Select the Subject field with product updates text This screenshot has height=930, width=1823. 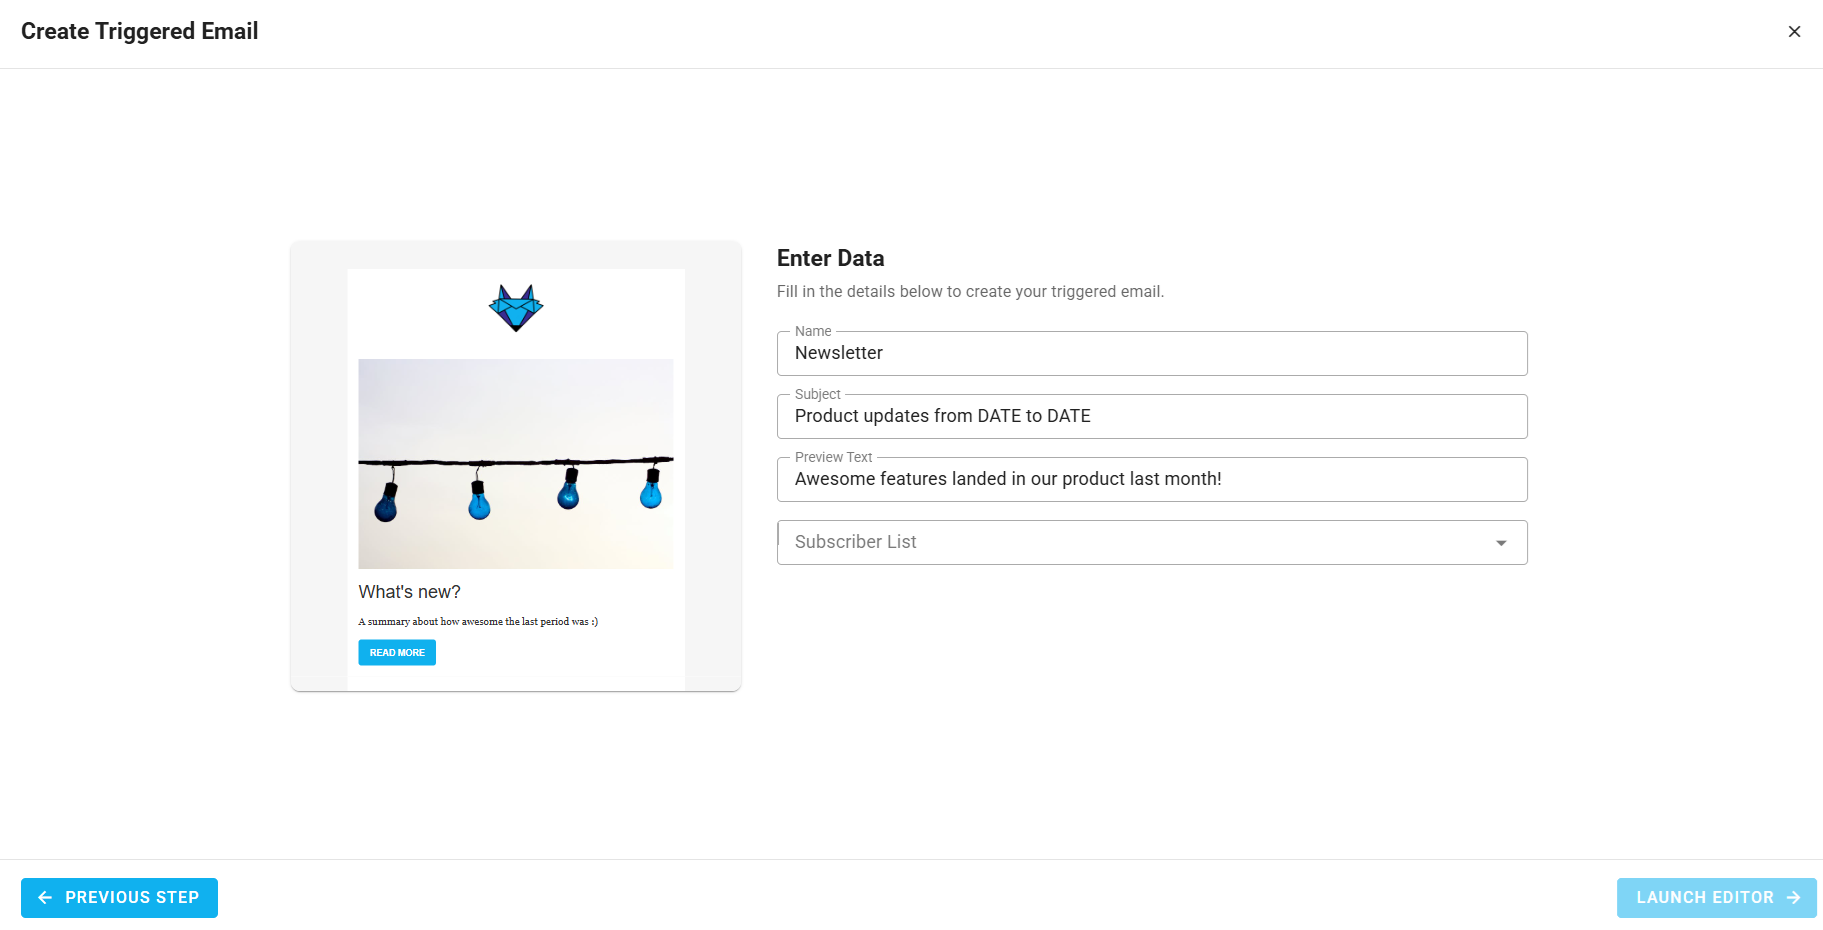pyautogui.click(x=1150, y=416)
